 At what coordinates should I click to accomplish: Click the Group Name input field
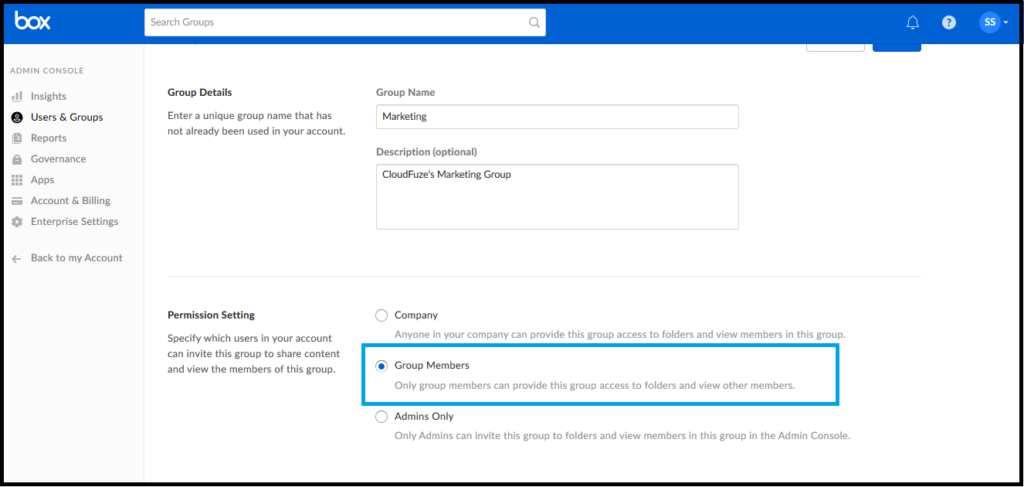coord(557,117)
